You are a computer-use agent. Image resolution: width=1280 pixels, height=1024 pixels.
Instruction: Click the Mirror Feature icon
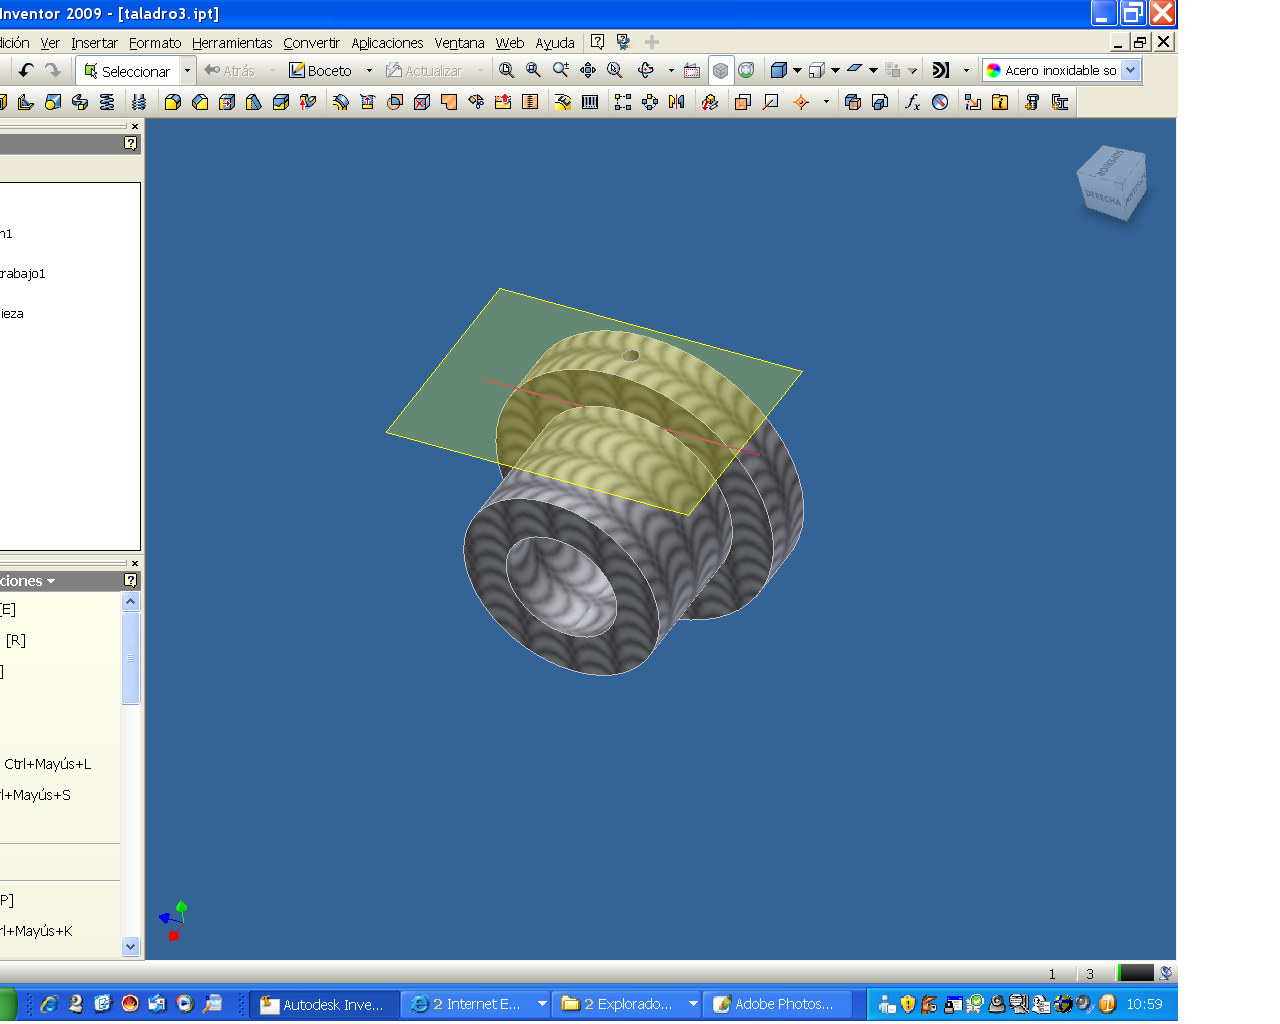(x=677, y=102)
